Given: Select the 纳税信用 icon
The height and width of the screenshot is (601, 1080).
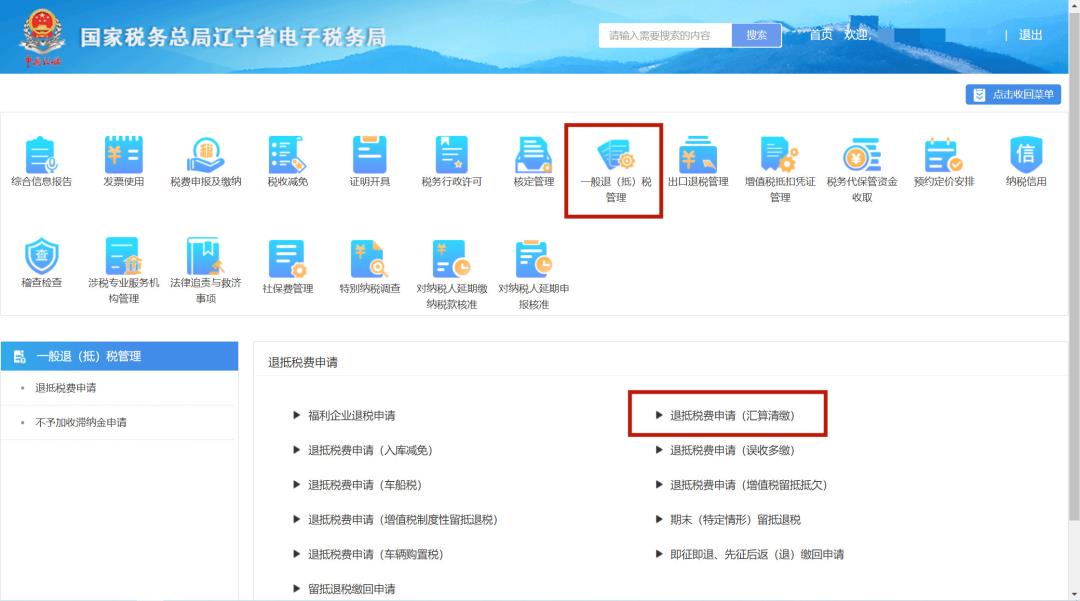Looking at the screenshot, I should point(1025,157).
